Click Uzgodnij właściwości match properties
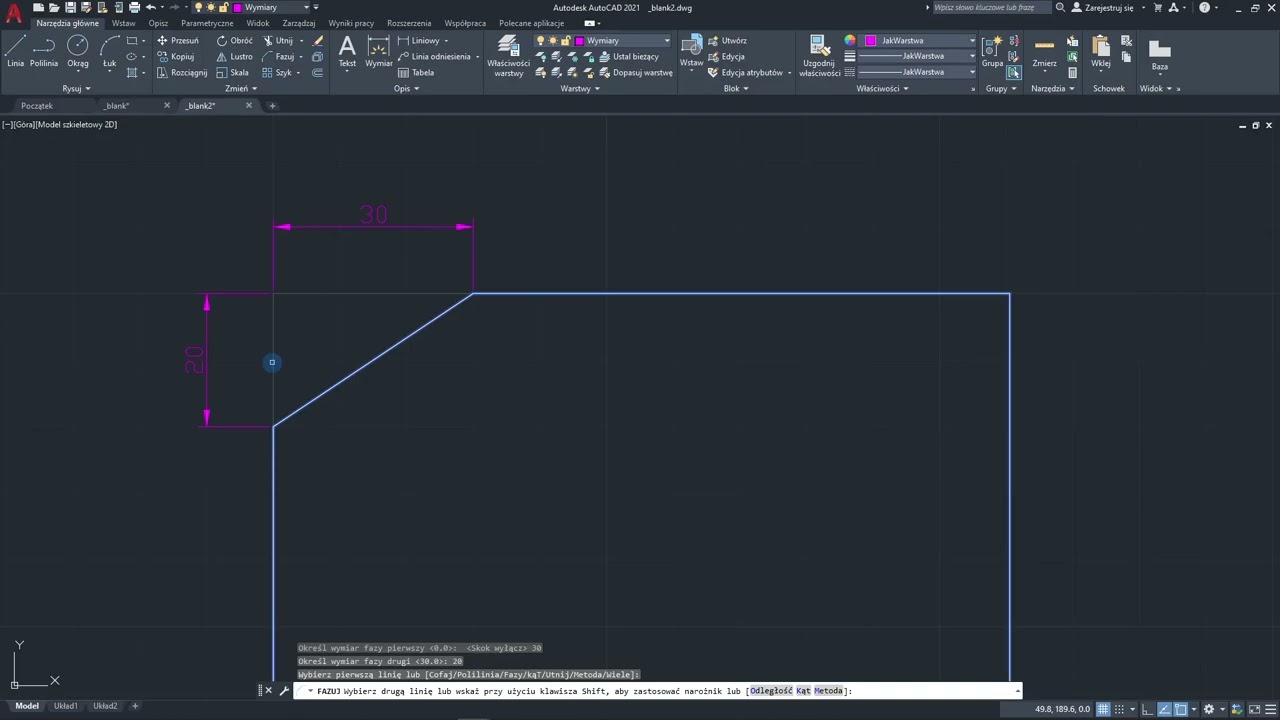Image resolution: width=1280 pixels, height=720 pixels. [819, 56]
